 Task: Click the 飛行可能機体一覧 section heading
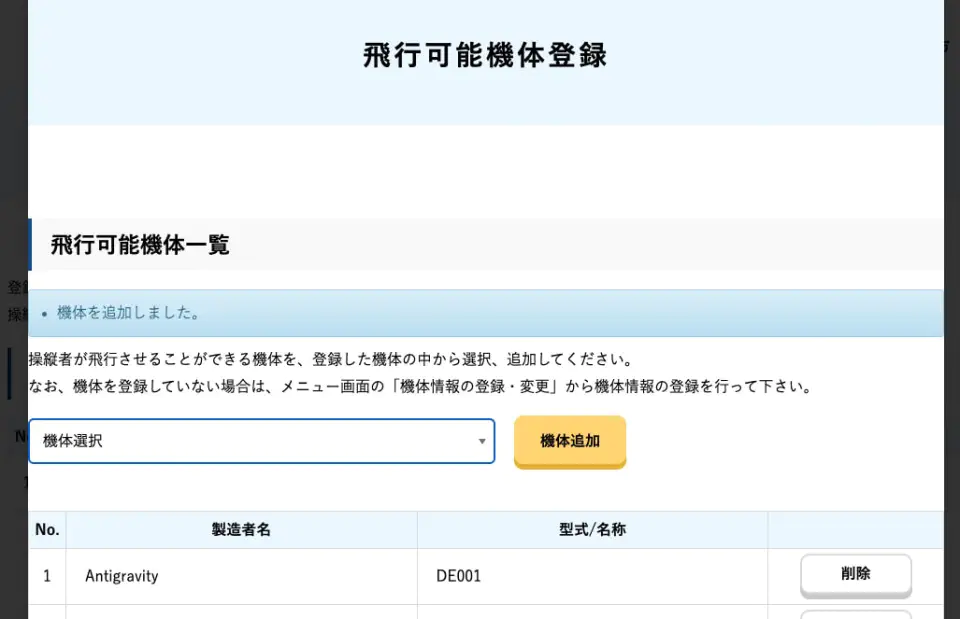coord(140,245)
